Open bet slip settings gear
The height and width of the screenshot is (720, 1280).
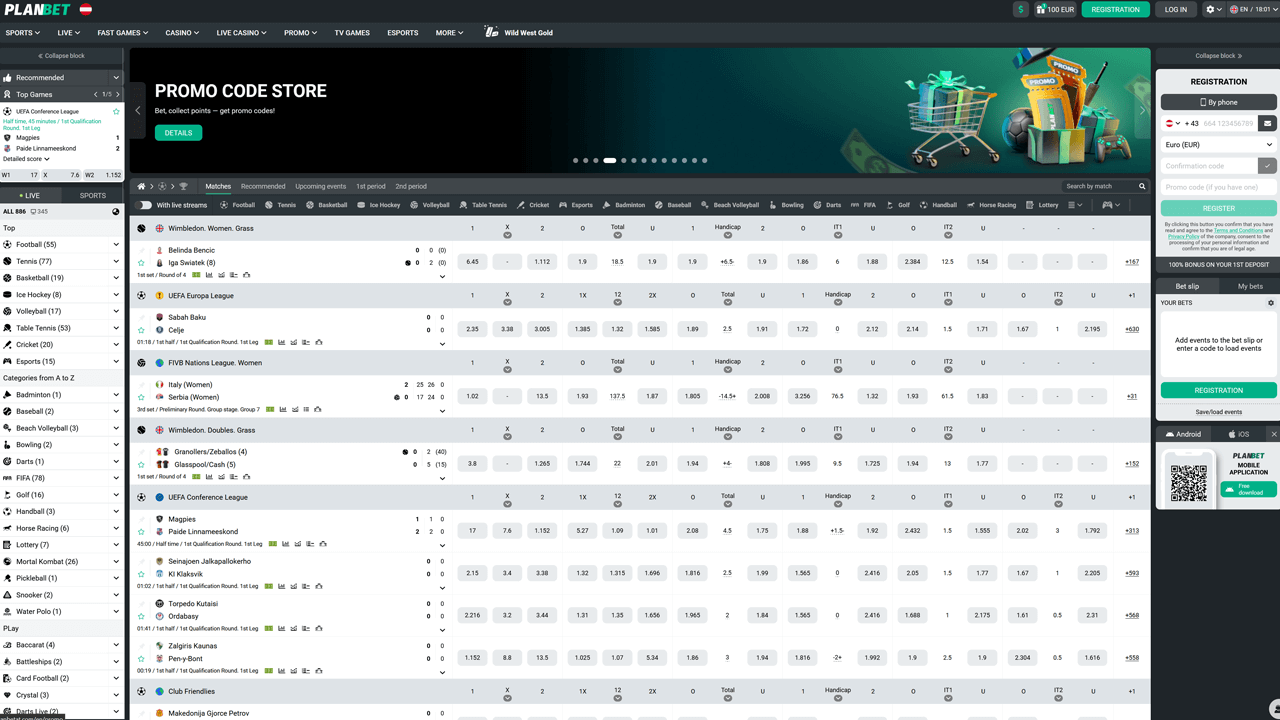(x=1271, y=302)
